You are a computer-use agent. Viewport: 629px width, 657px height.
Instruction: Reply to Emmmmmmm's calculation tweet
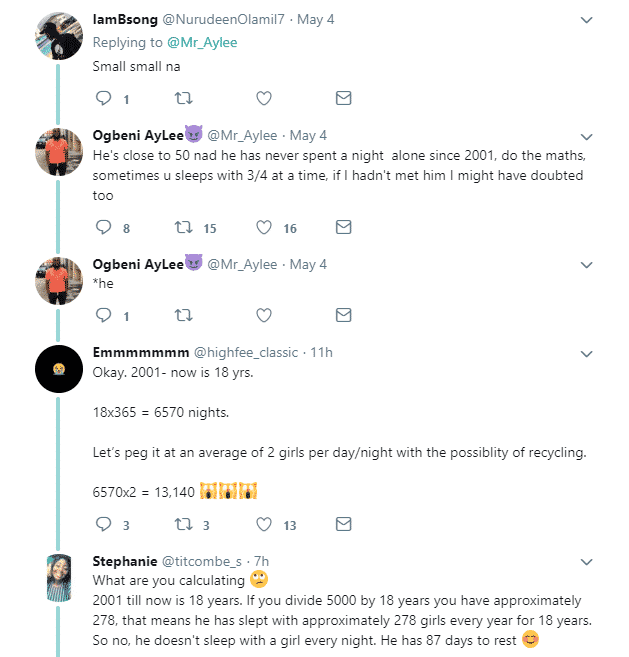103,524
